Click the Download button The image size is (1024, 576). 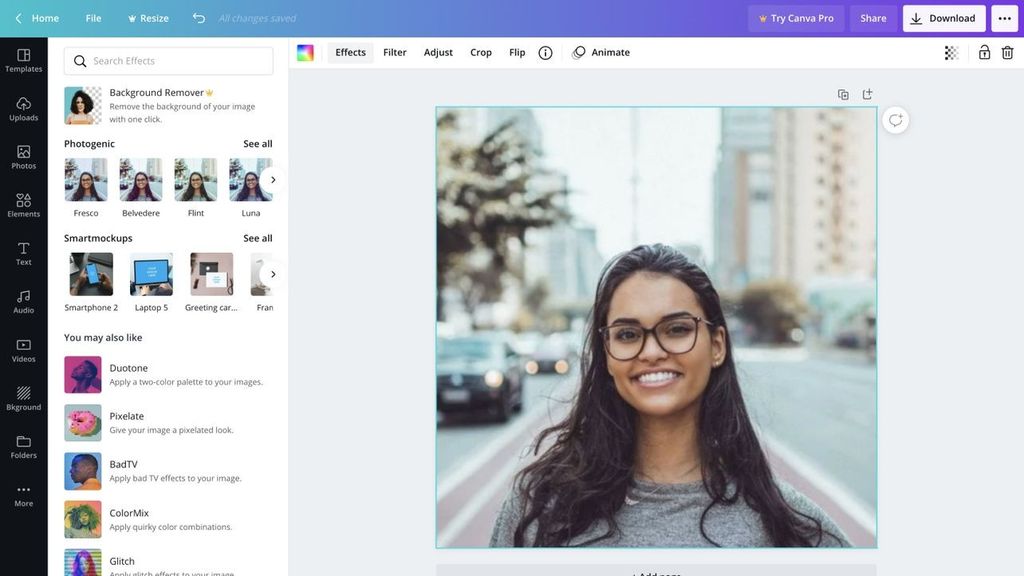coord(944,16)
